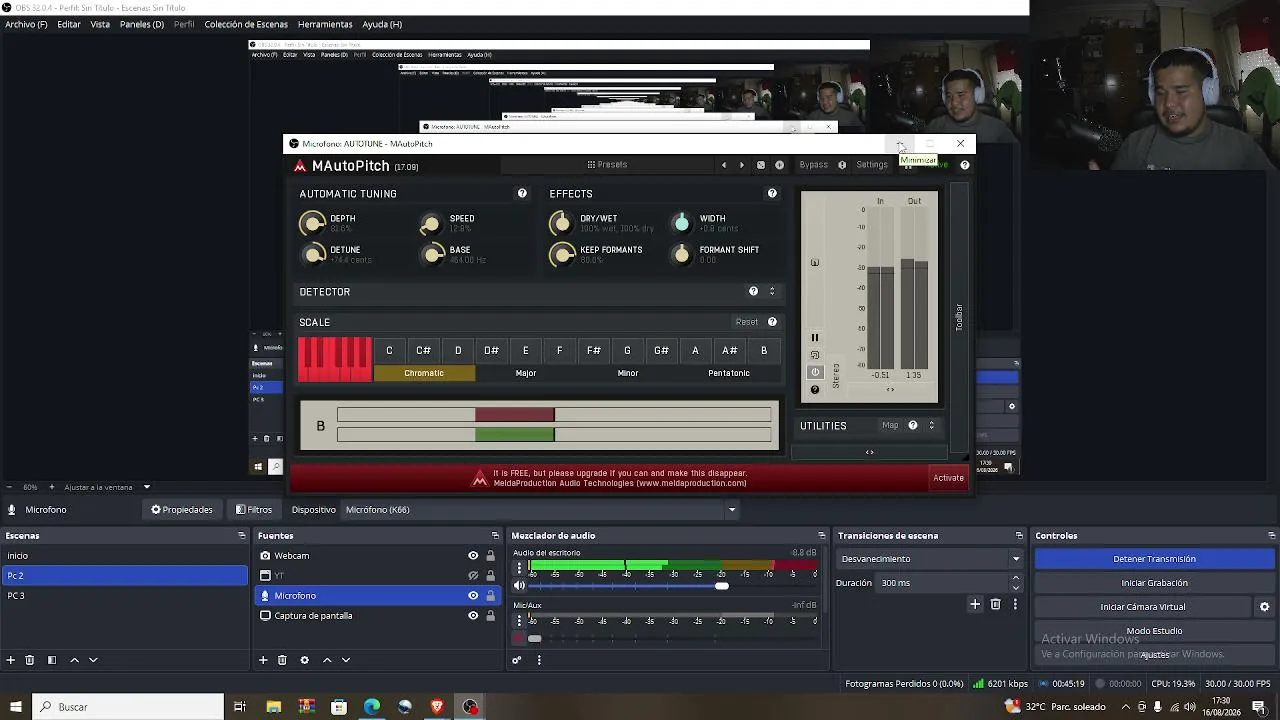Open the Desvanecimiento transition dropdown

tap(1016, 559)
